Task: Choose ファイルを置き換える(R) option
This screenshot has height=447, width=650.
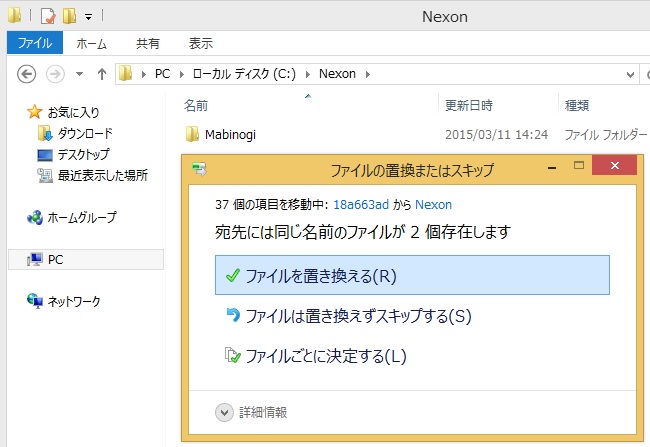Action: pos(412,275)
